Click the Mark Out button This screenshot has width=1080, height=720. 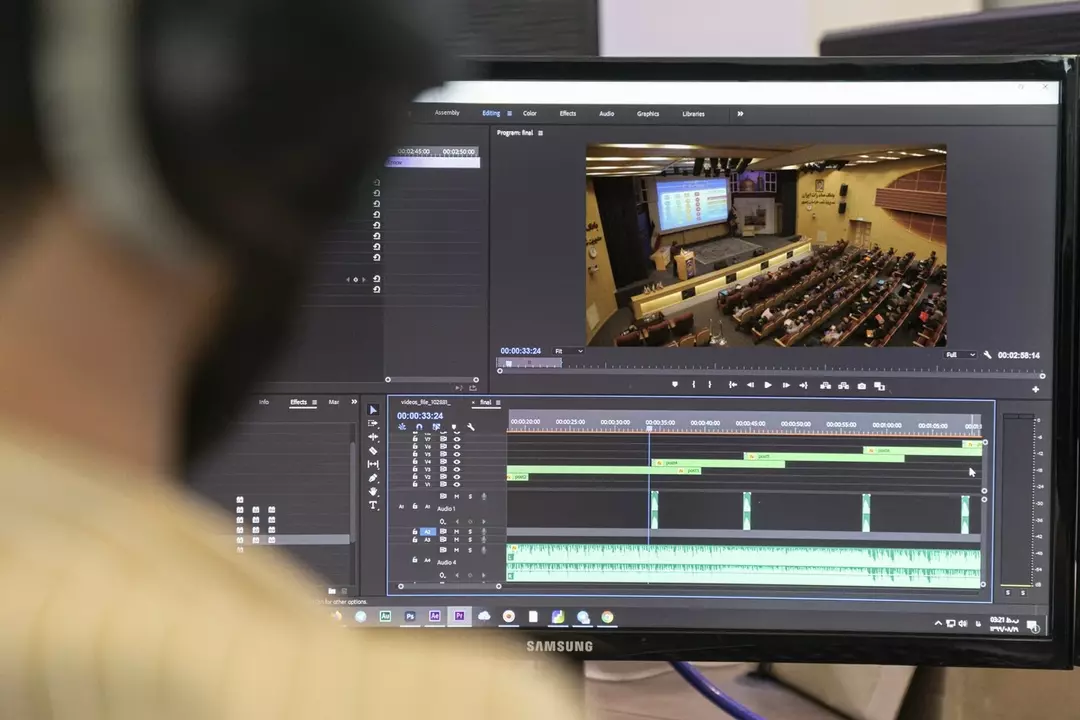tap(710, 384)
